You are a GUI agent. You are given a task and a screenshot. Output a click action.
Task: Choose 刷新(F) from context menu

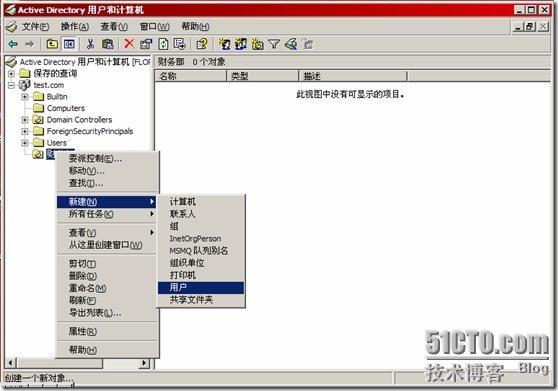[x=107, y=300]
